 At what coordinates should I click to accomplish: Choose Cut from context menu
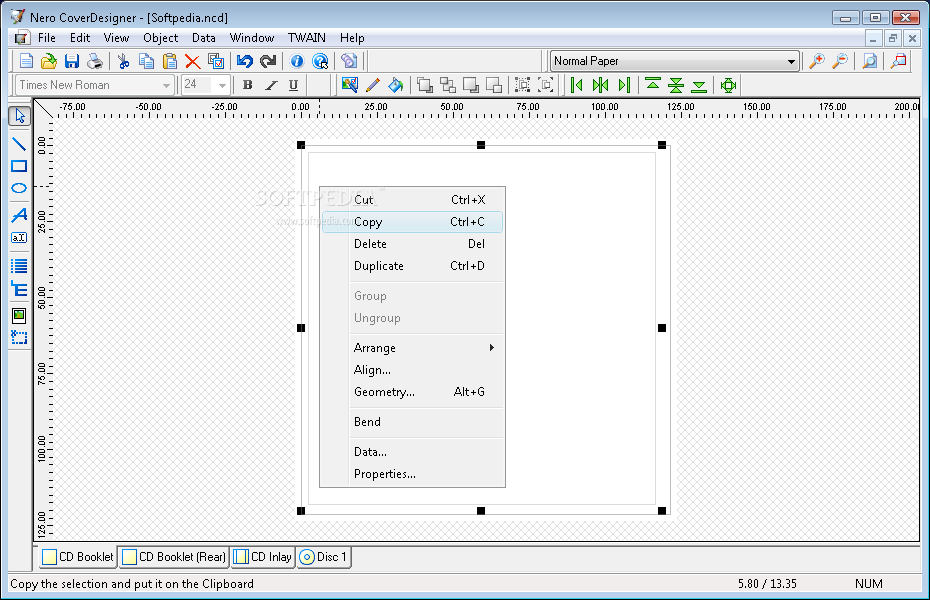pos(412,200)
